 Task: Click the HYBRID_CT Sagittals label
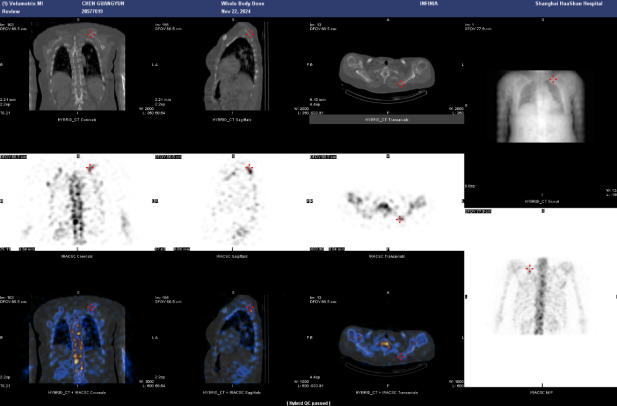tap(232, 119)
